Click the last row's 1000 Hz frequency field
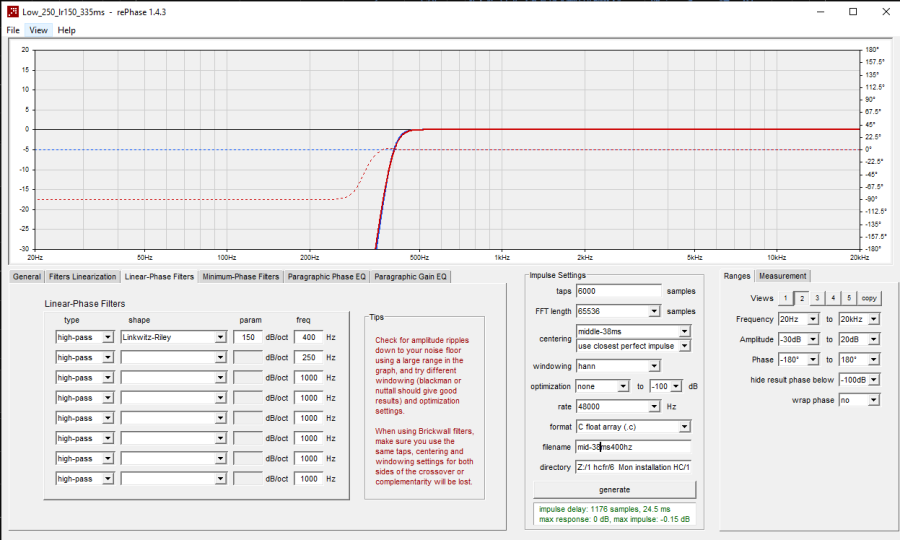 309,479
